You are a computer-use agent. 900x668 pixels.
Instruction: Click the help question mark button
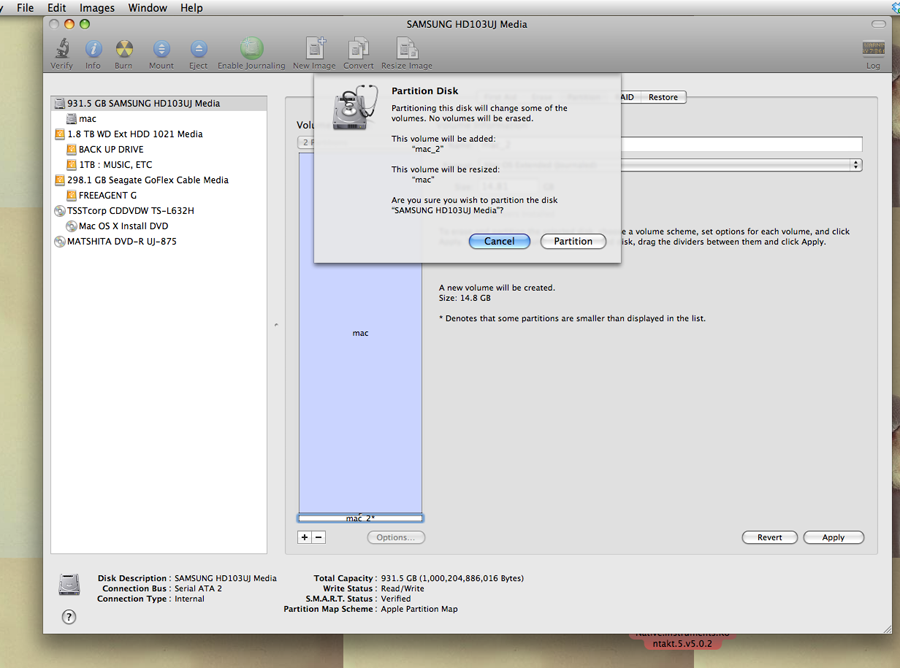click(69, 617)
